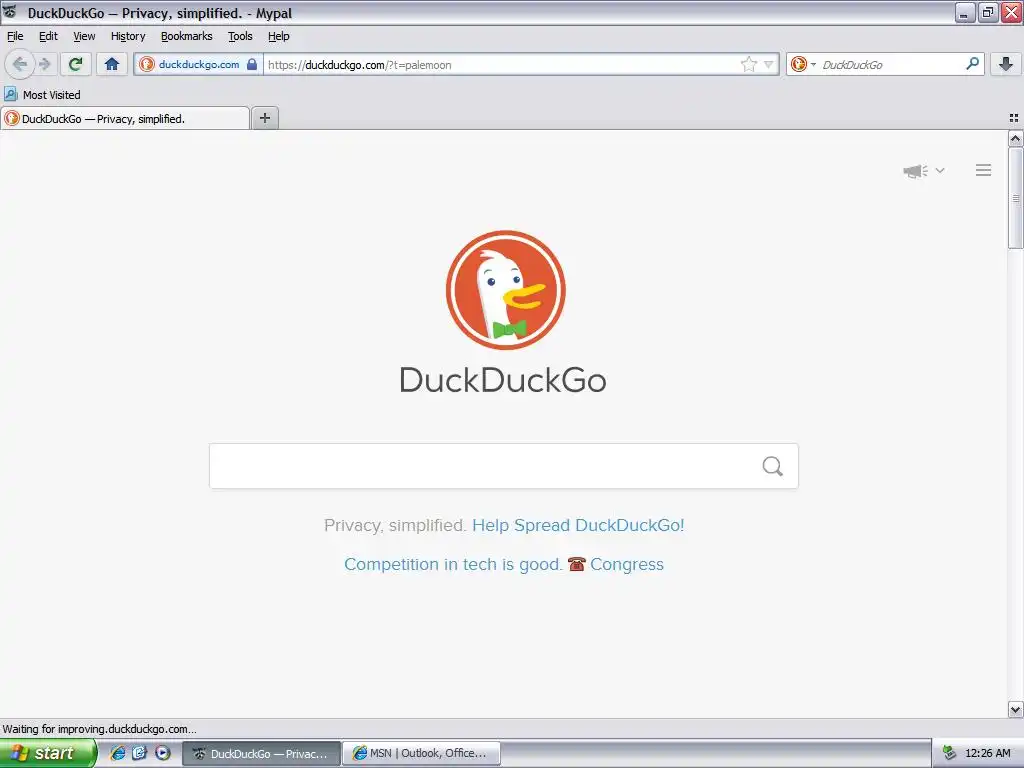
Task: Click the vertical scrollbar thumb
Action: click(x=1015, y=198)
